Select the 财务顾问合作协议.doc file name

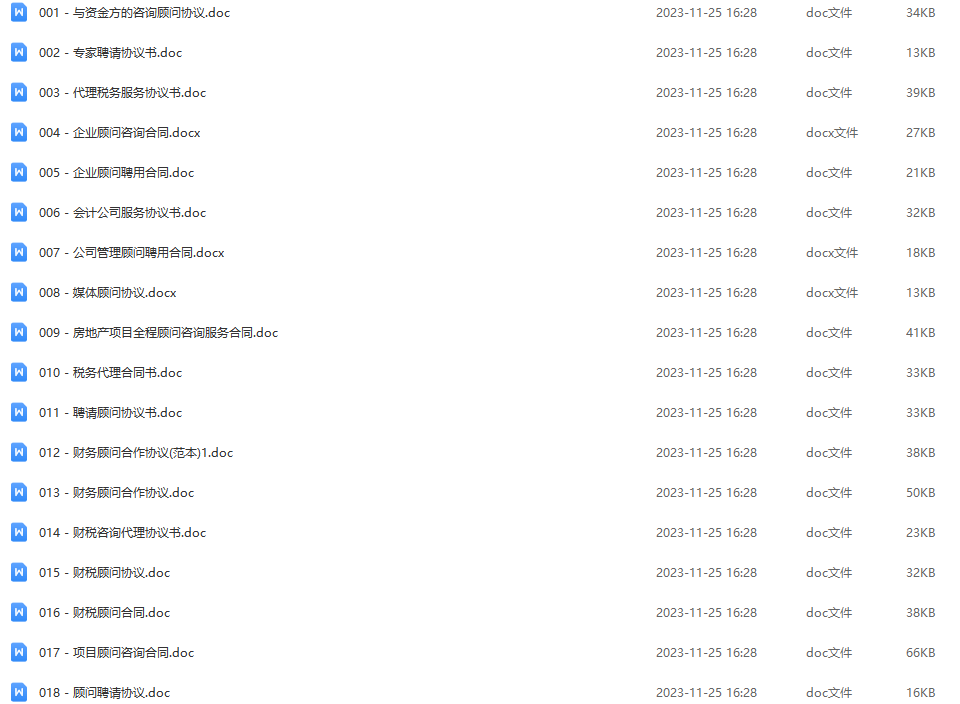tap(116, 493)
